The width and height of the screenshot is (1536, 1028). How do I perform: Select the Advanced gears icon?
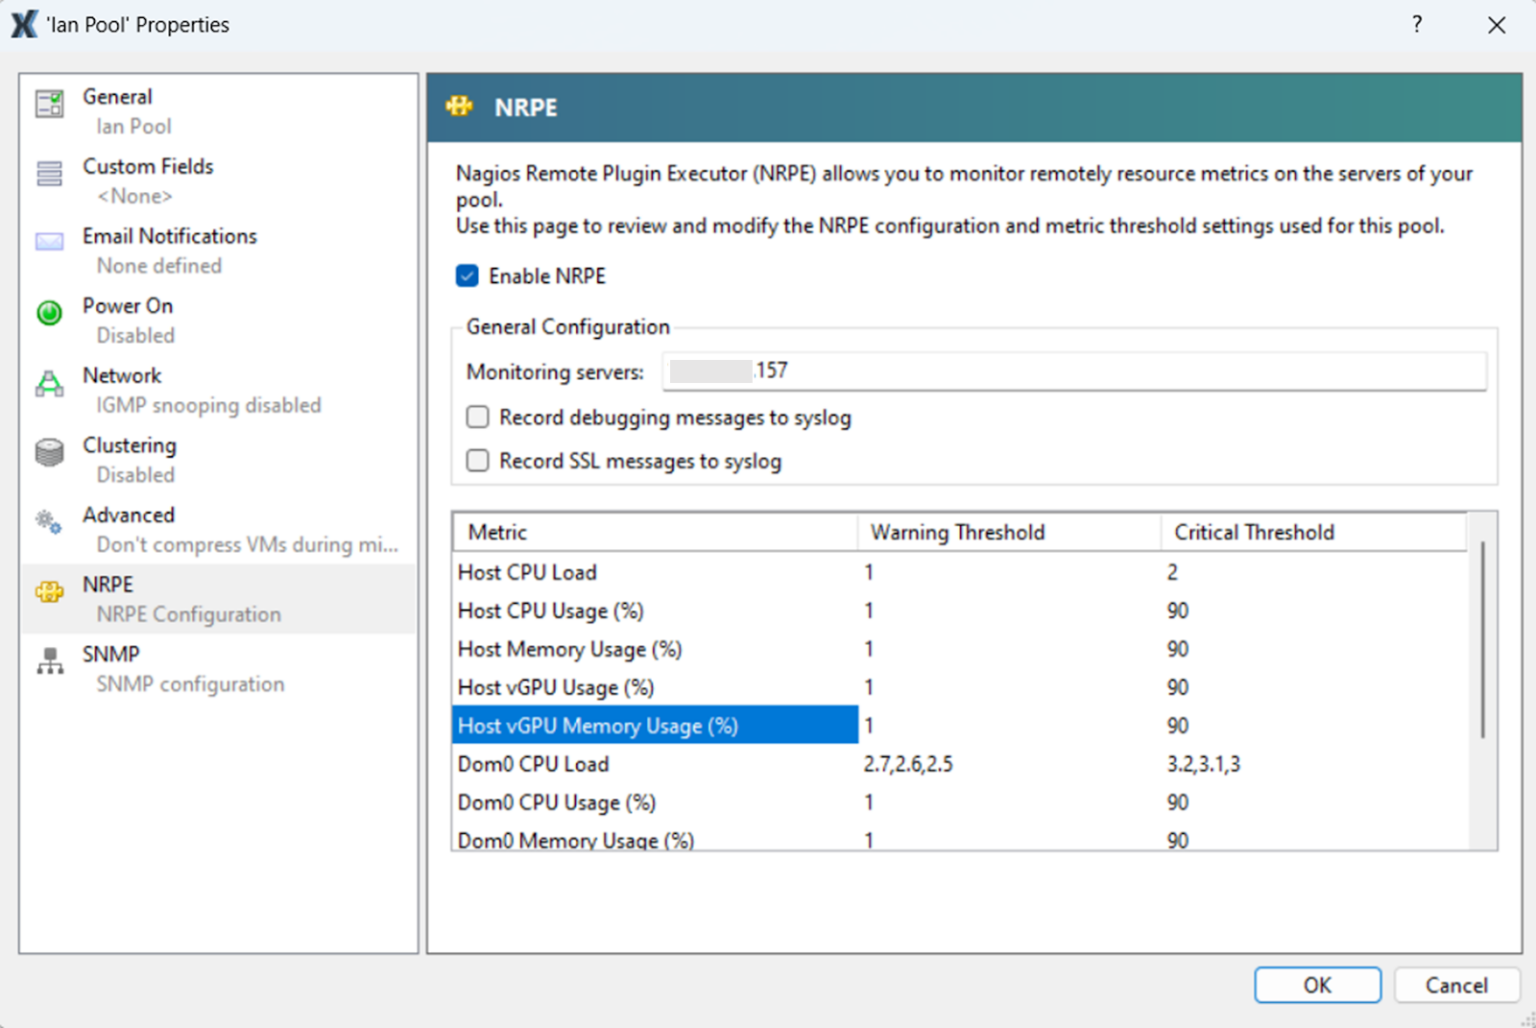pyautogui.click(x=48, y=521)
